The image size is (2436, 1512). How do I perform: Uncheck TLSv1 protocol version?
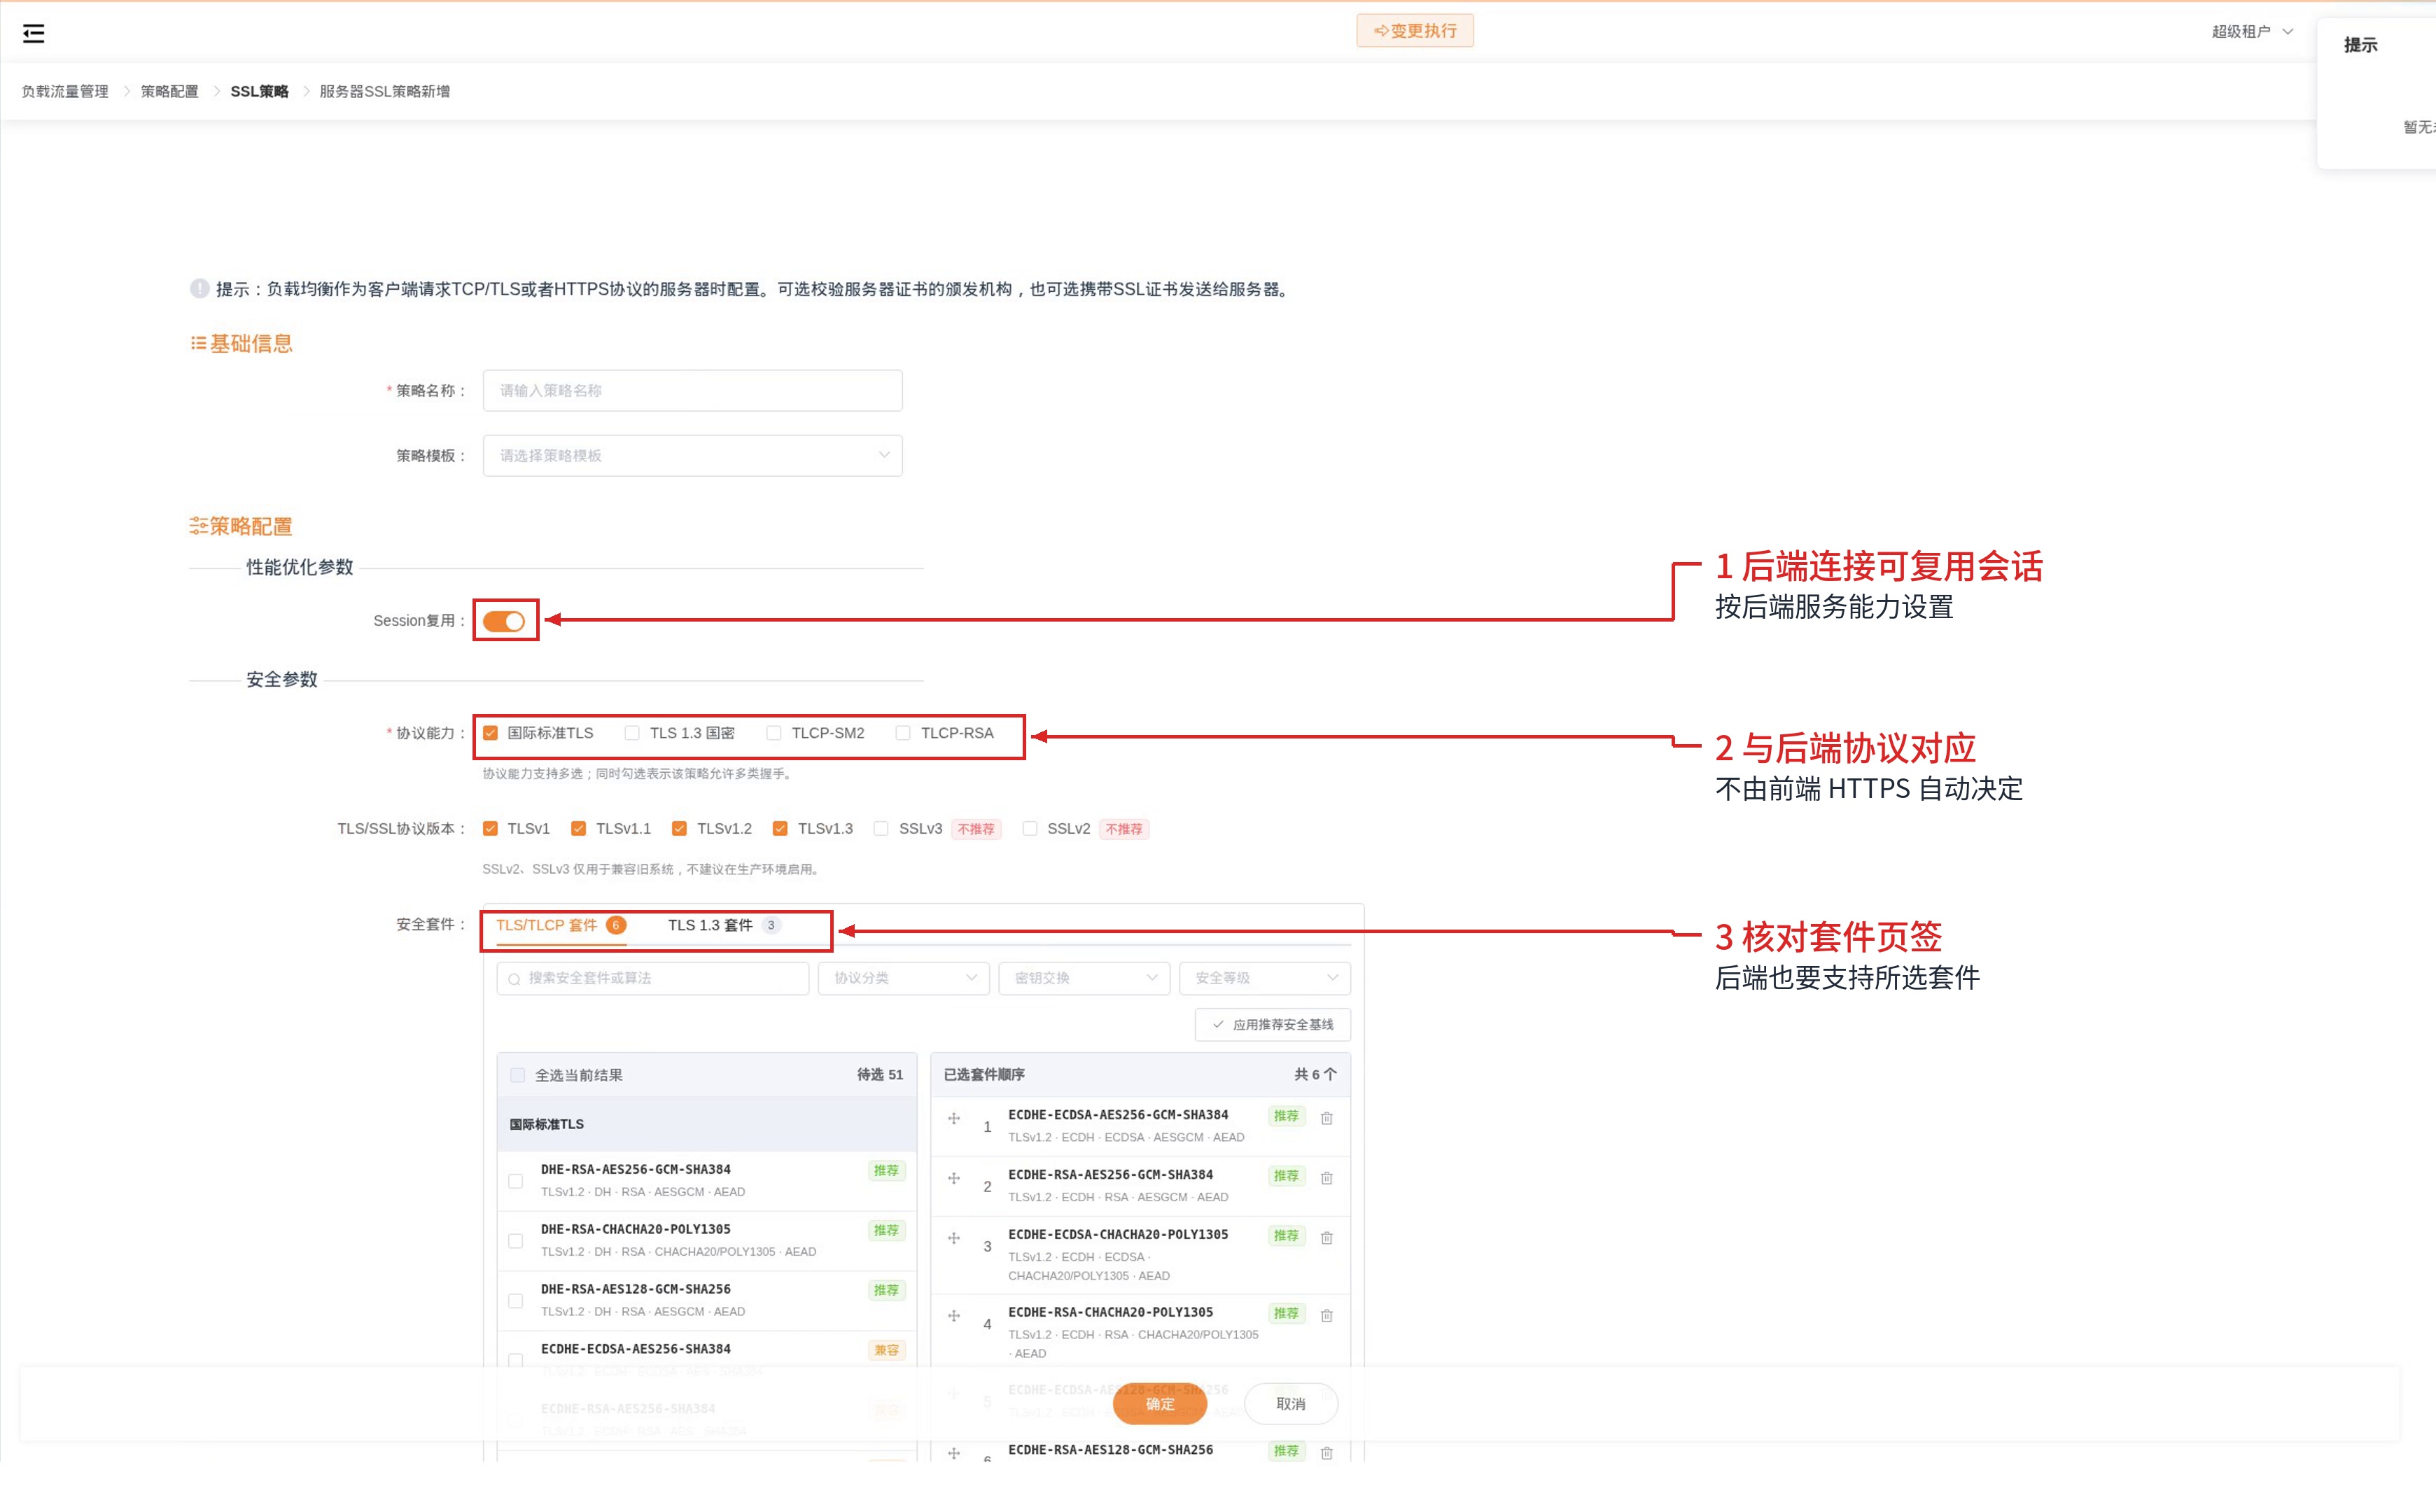490,828
